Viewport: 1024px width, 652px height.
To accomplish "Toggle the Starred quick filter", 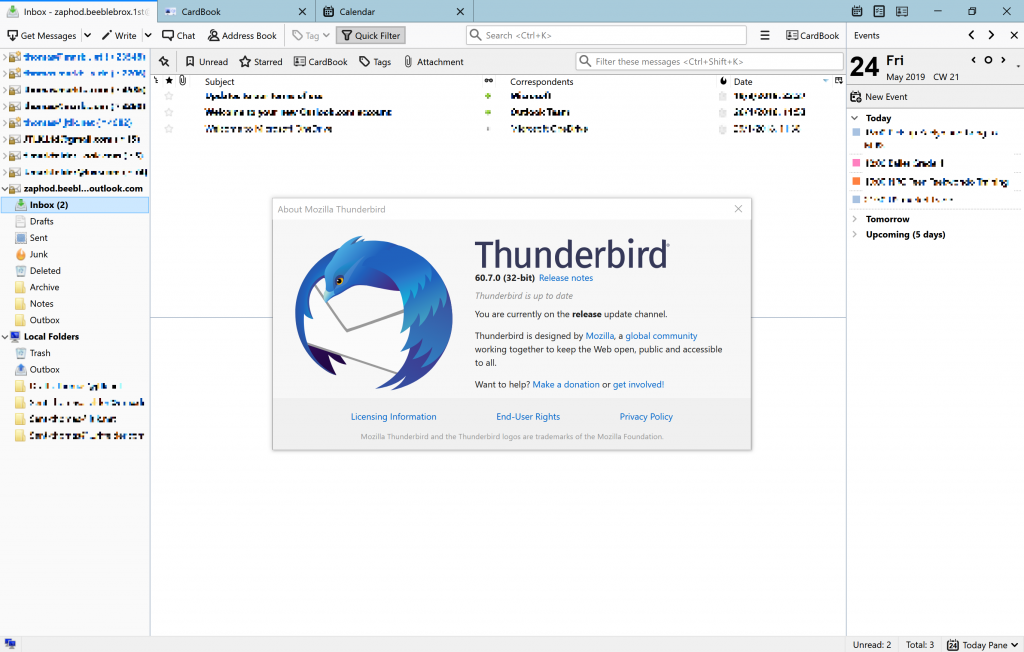I will [261, 61].
